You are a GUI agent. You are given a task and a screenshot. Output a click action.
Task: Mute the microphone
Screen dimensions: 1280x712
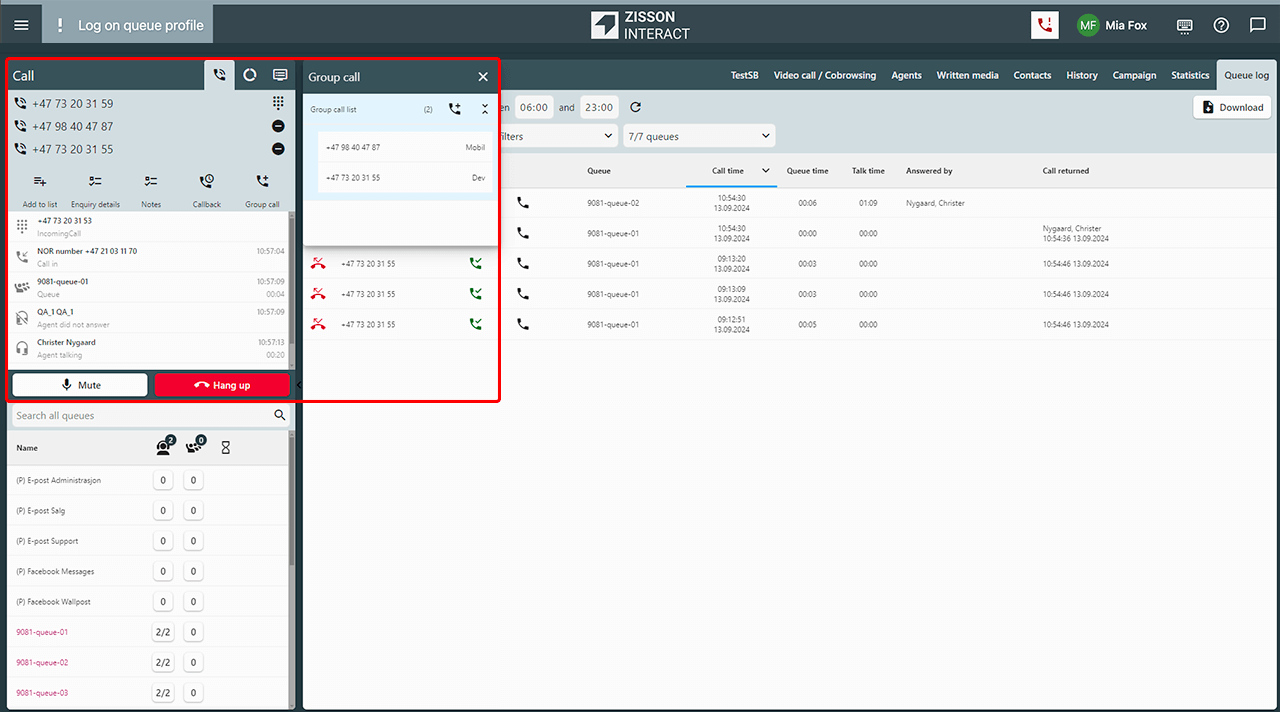click(80, 385)
